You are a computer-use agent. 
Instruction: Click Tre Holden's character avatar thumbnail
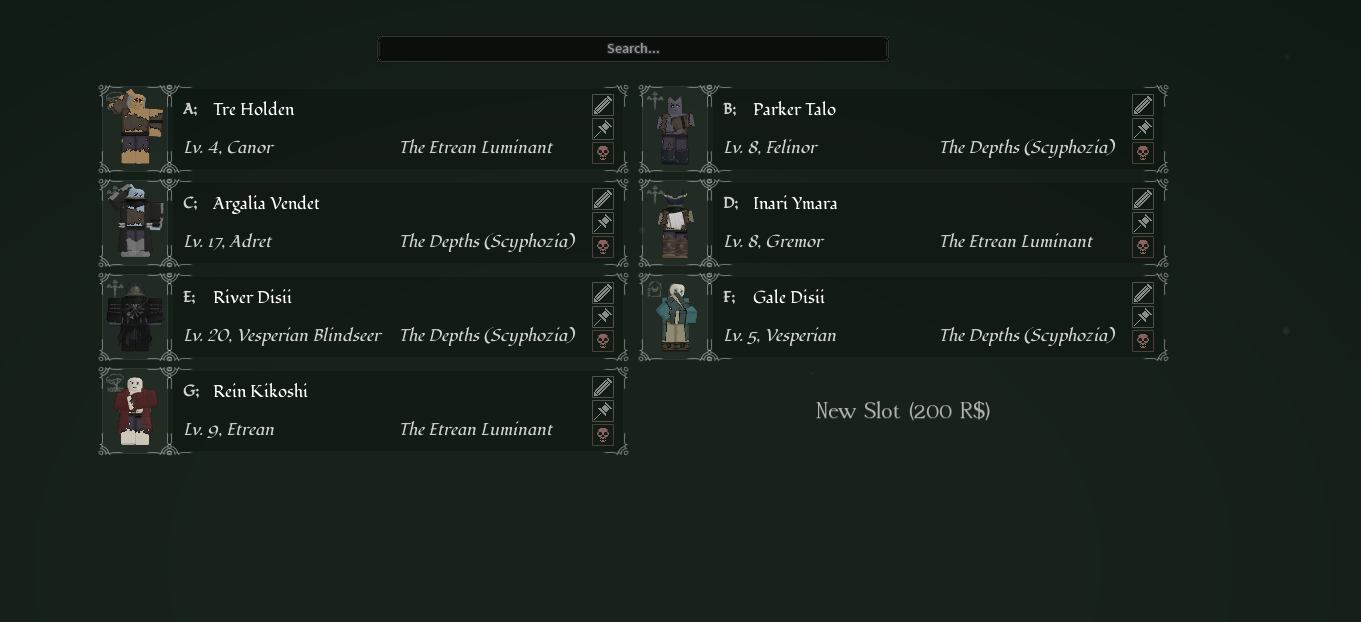pyautogui.click(x=135, y=129)
